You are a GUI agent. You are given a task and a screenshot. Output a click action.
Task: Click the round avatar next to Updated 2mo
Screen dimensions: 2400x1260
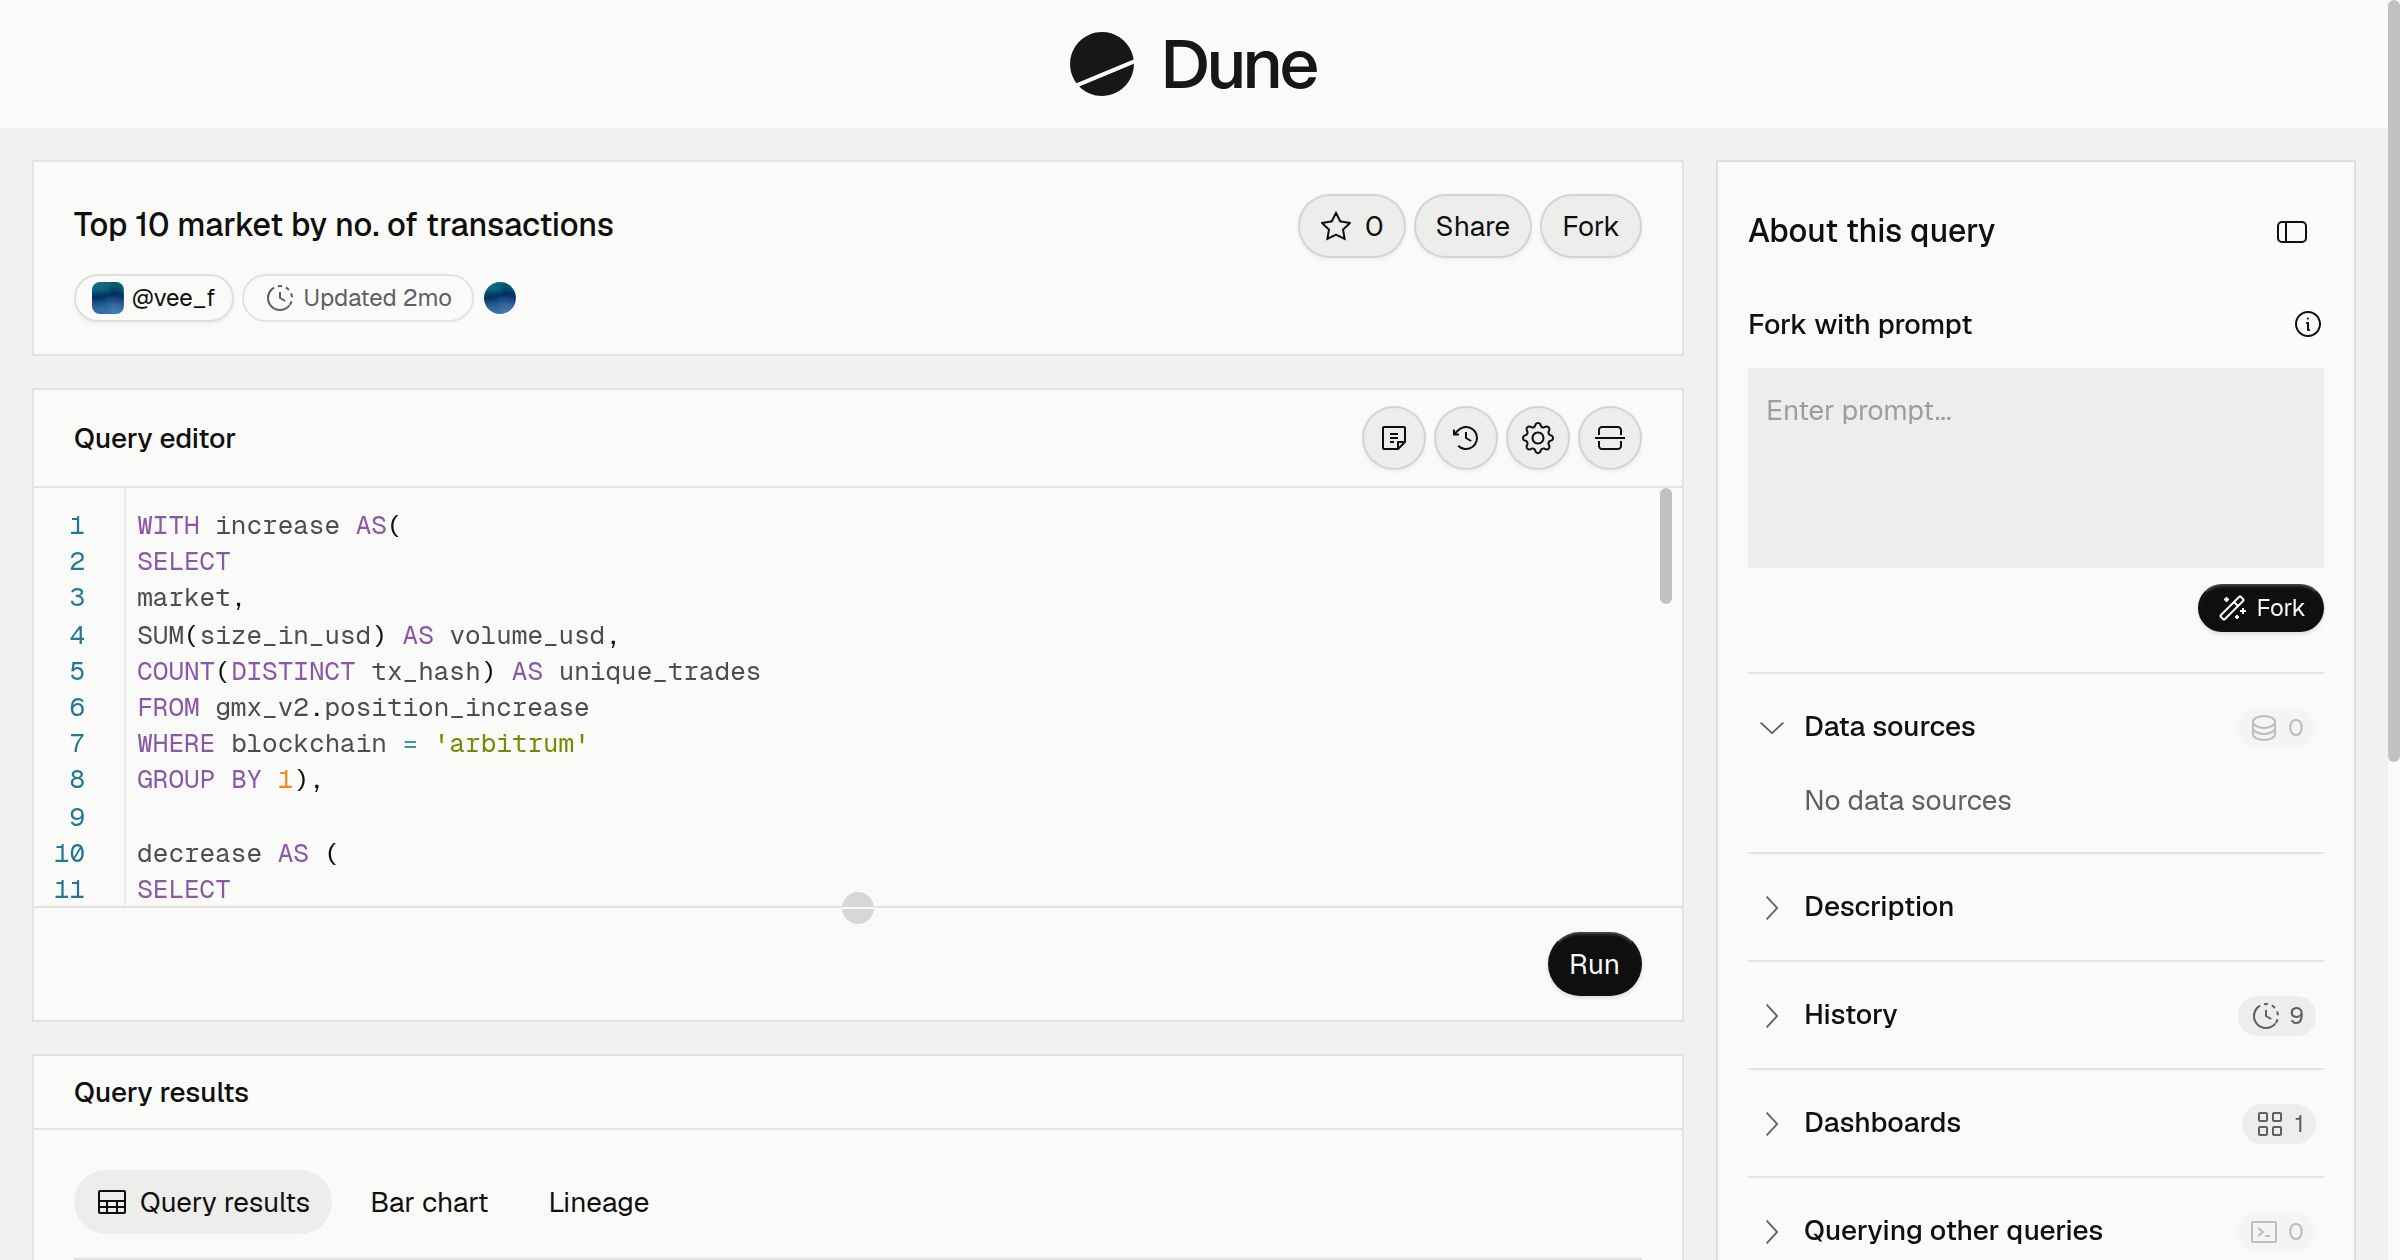tap(499, 298)
